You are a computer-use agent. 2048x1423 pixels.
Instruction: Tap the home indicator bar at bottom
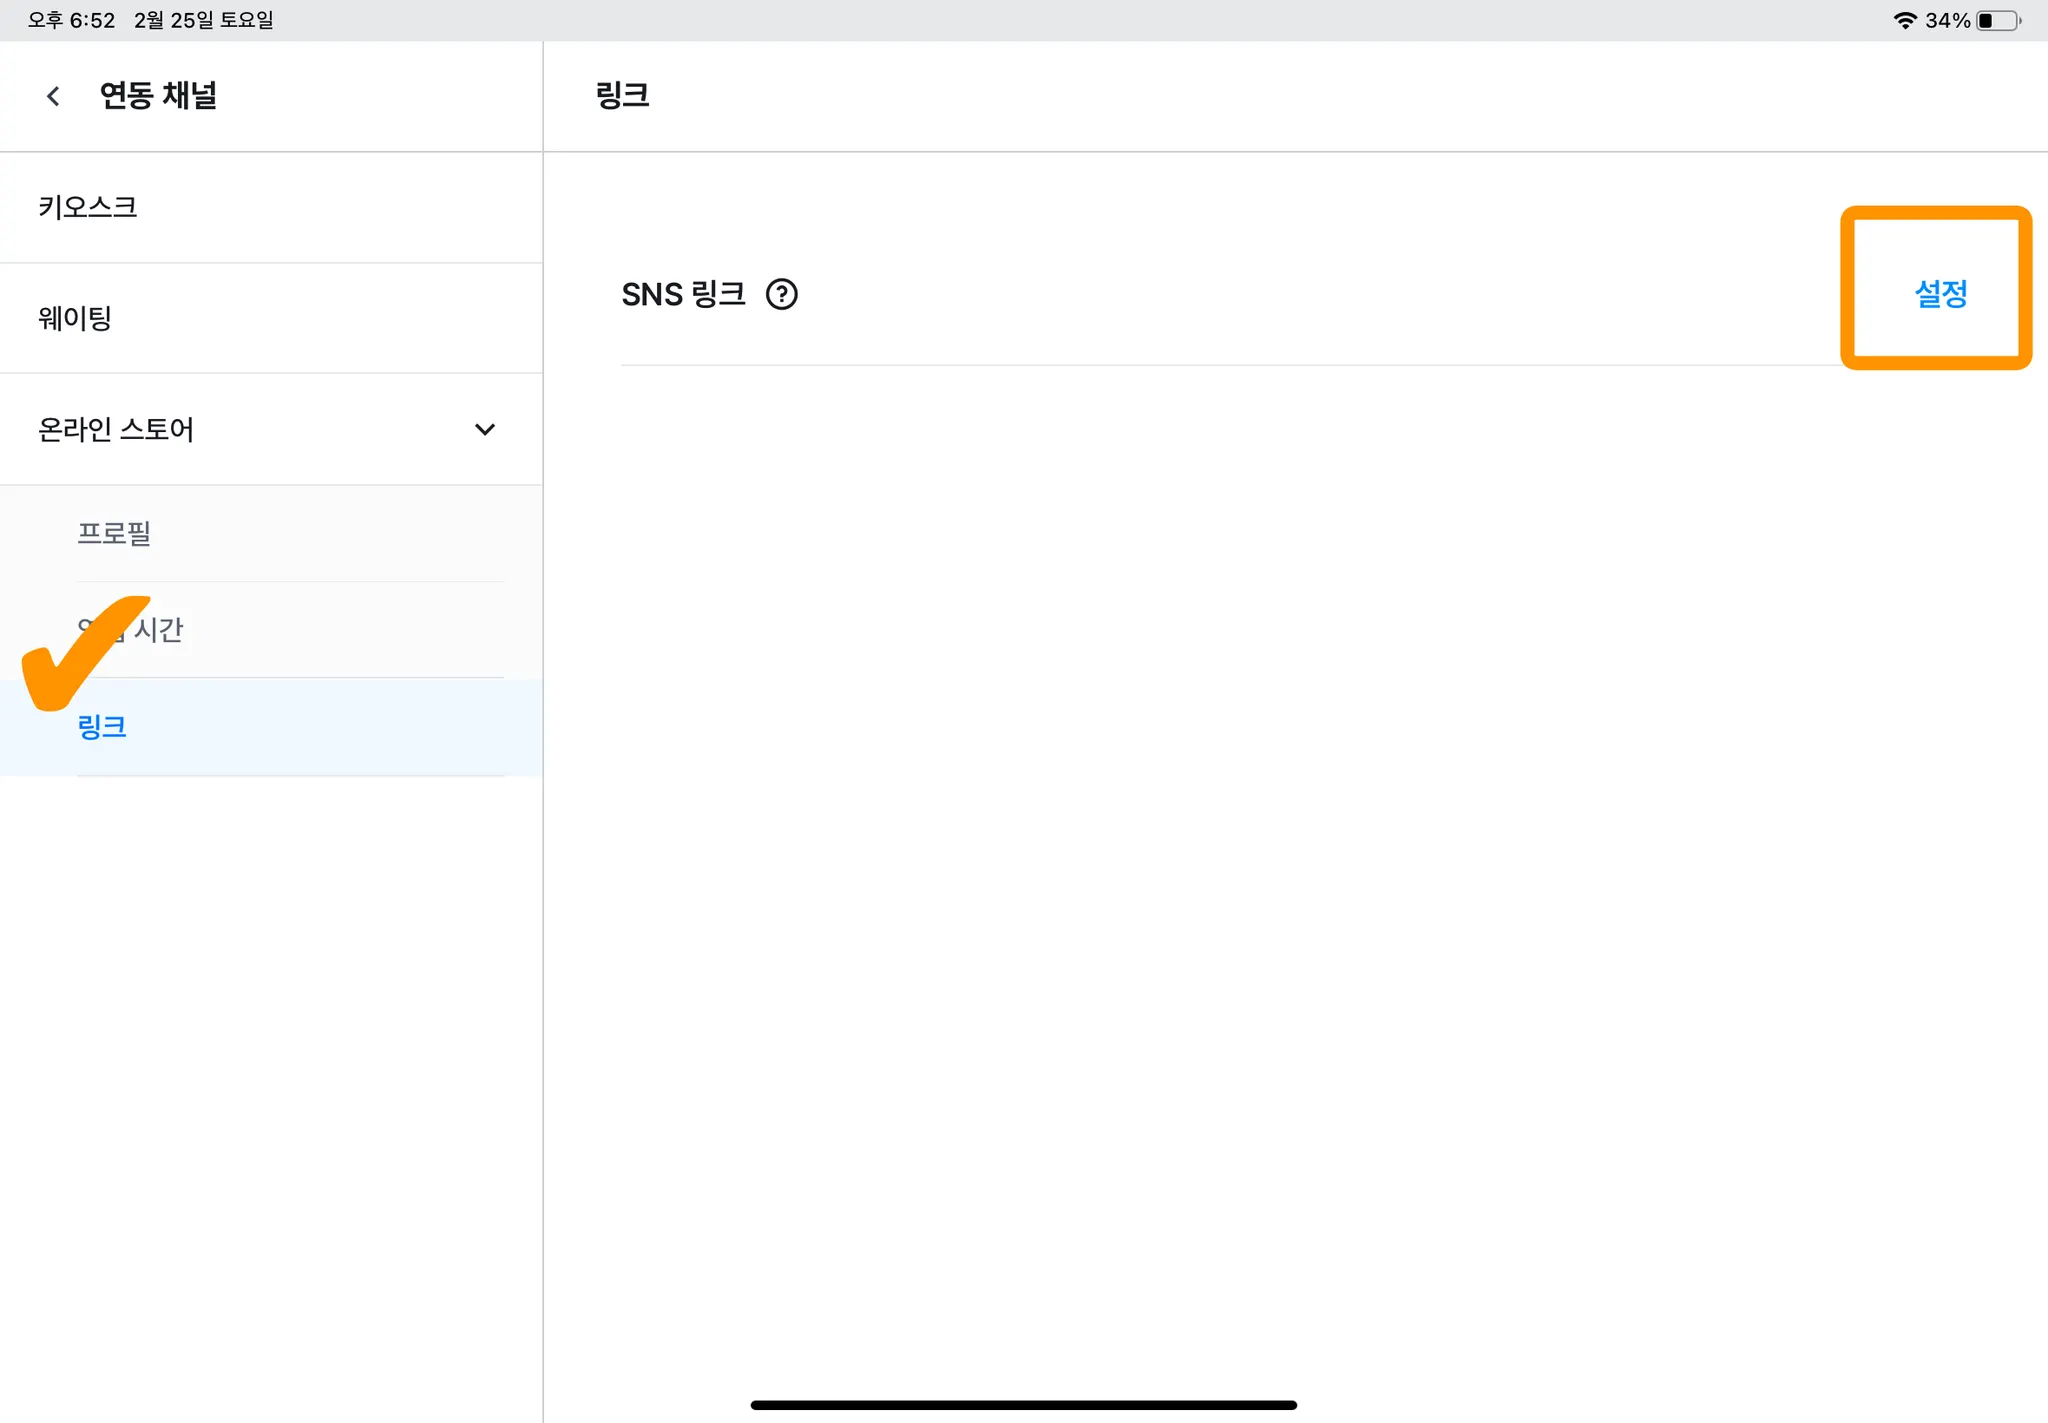coord(1023,1405)
